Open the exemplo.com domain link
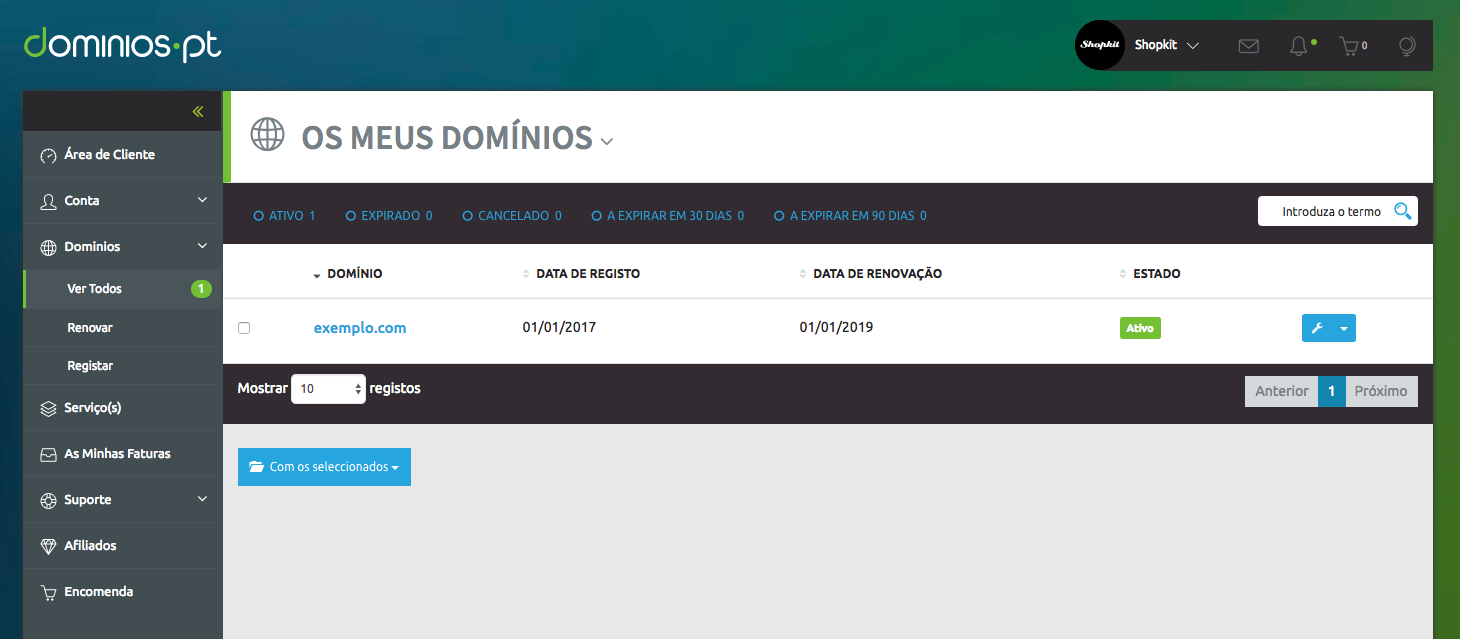 pos(360,328)
